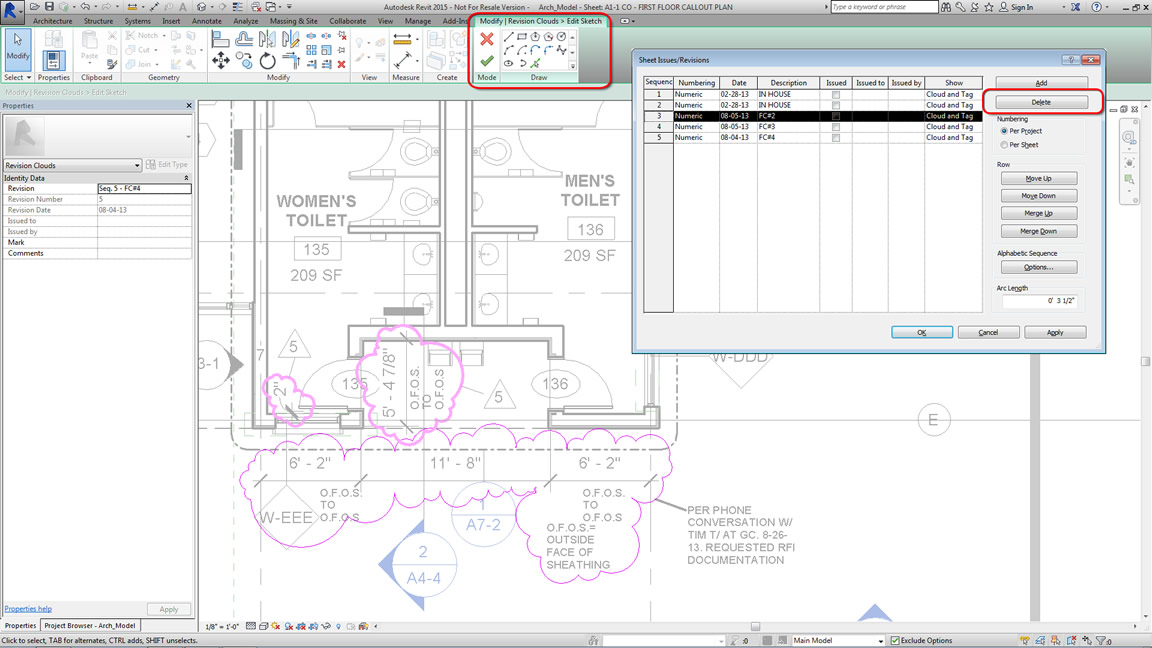Open Show dropdown for FC#4 row

[x=954, y=137]
